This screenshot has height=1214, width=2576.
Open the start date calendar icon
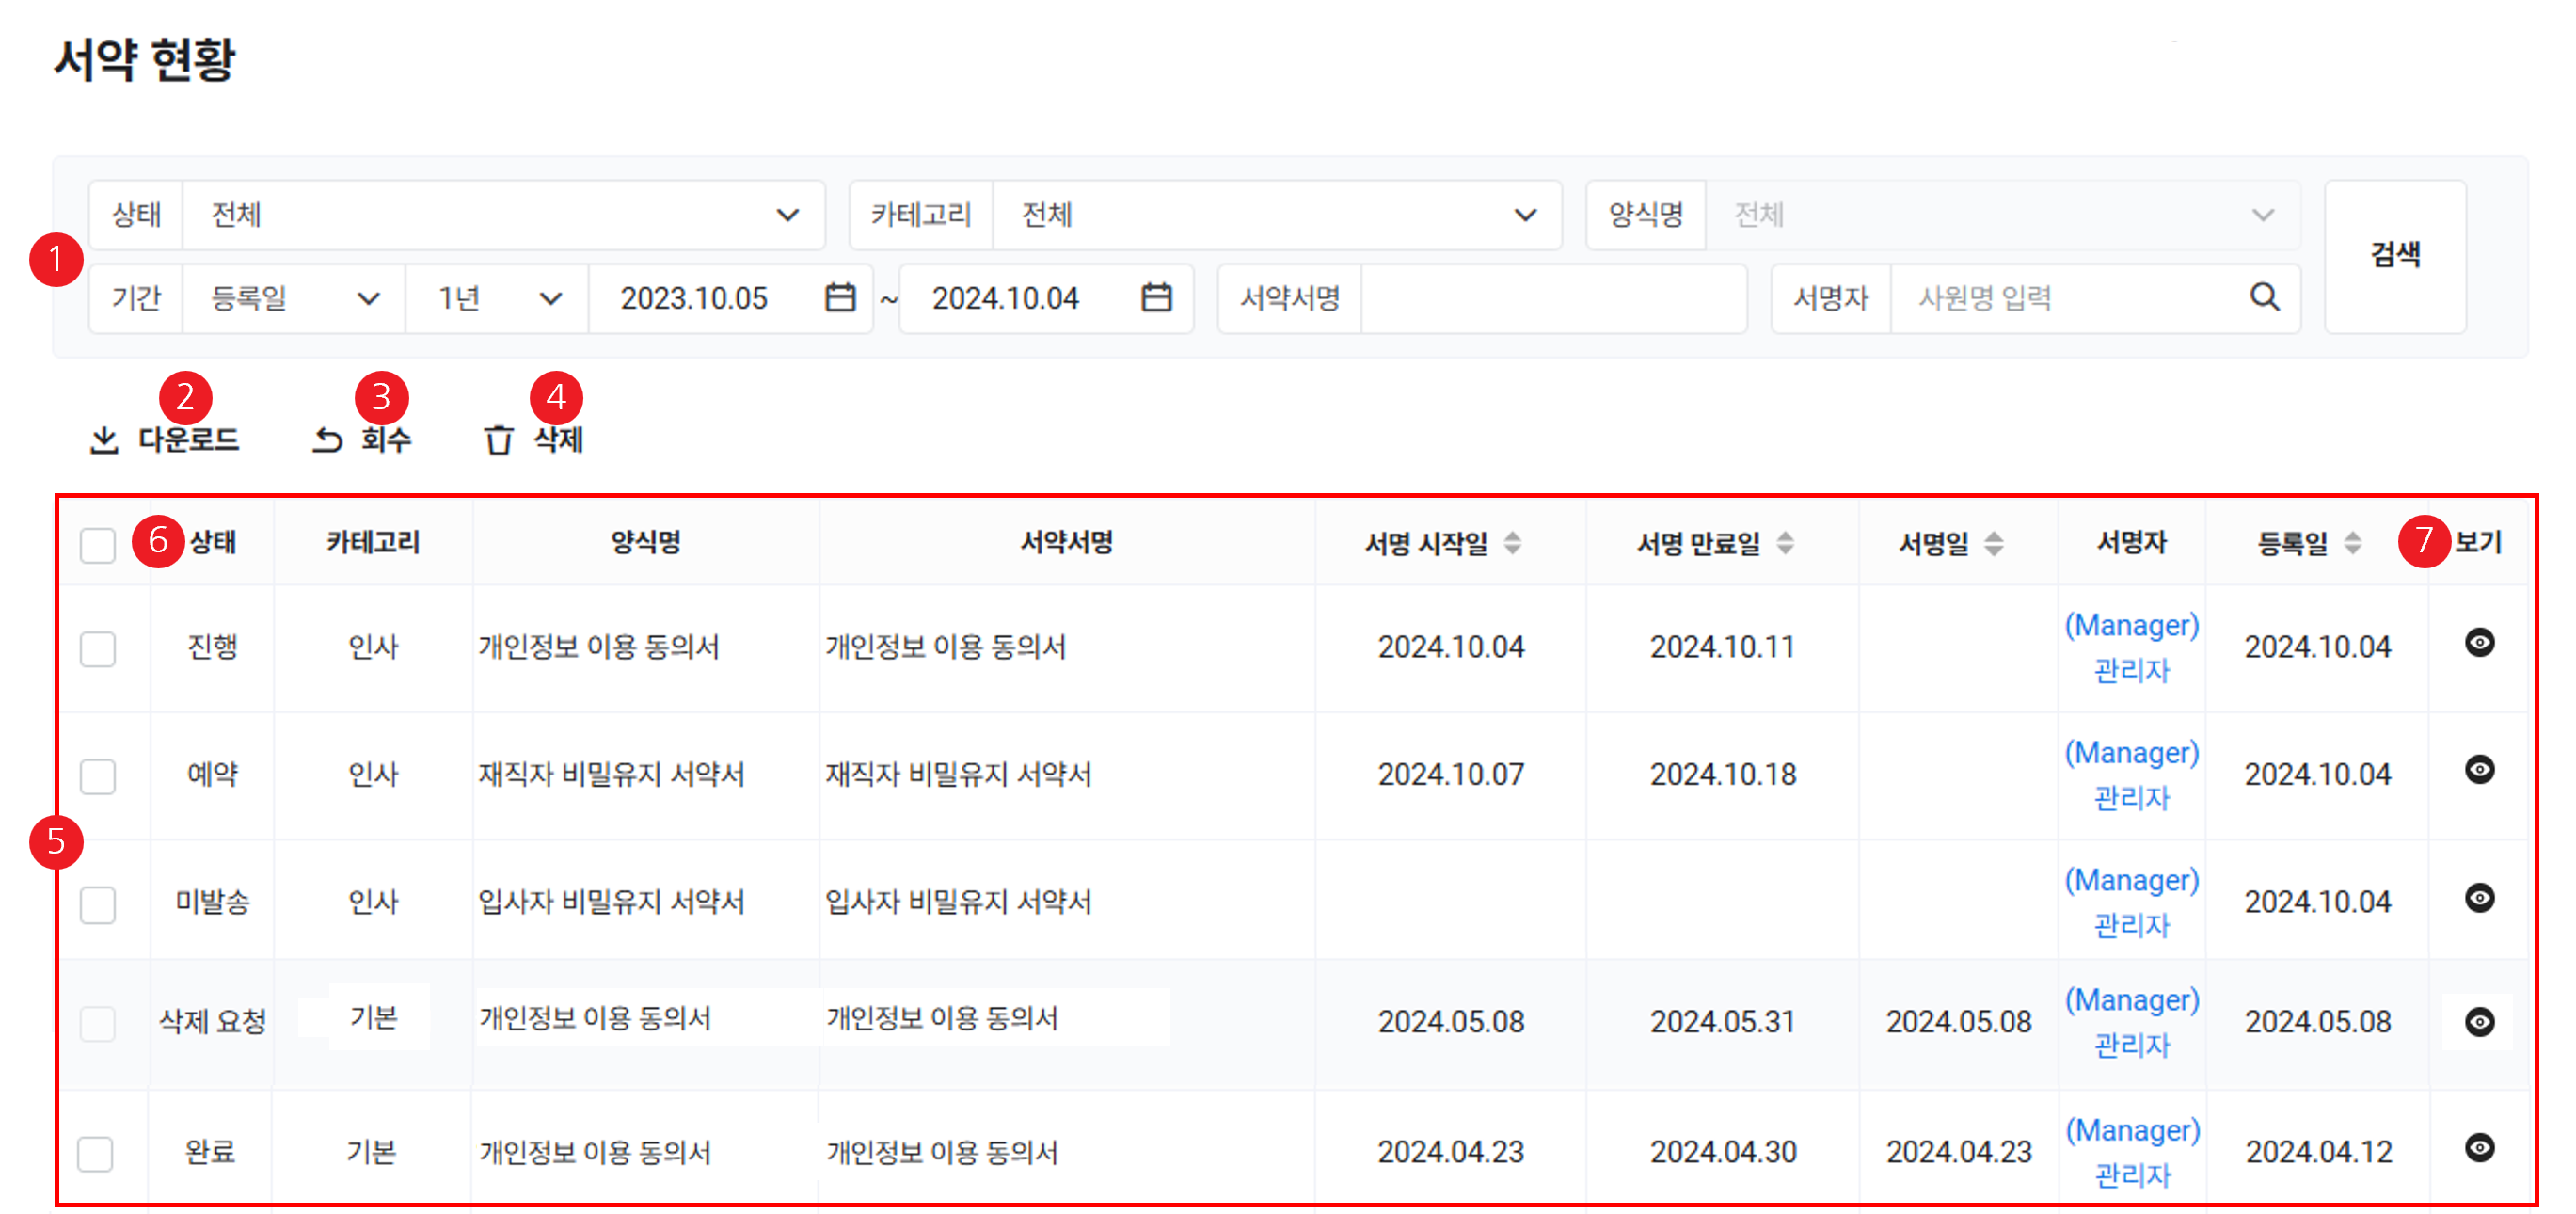pos(840,297)
